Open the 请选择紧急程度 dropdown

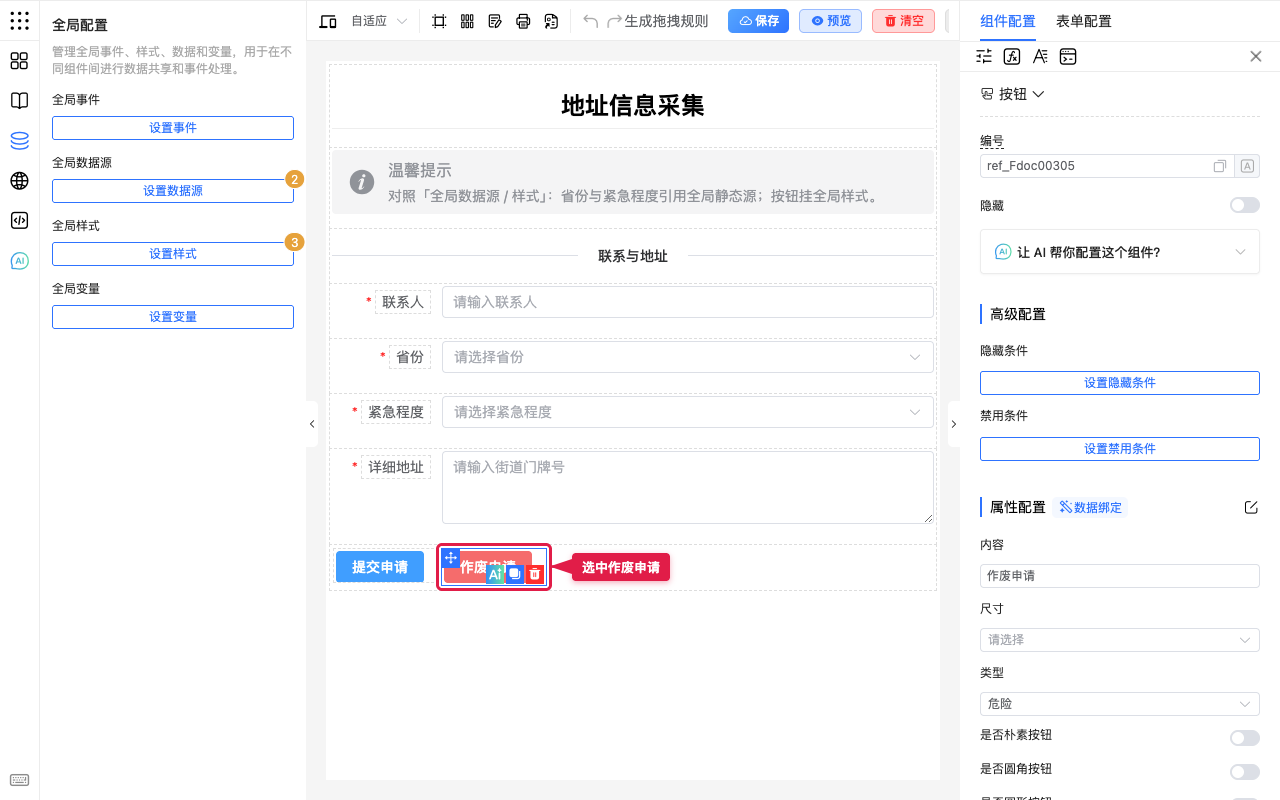688,412
